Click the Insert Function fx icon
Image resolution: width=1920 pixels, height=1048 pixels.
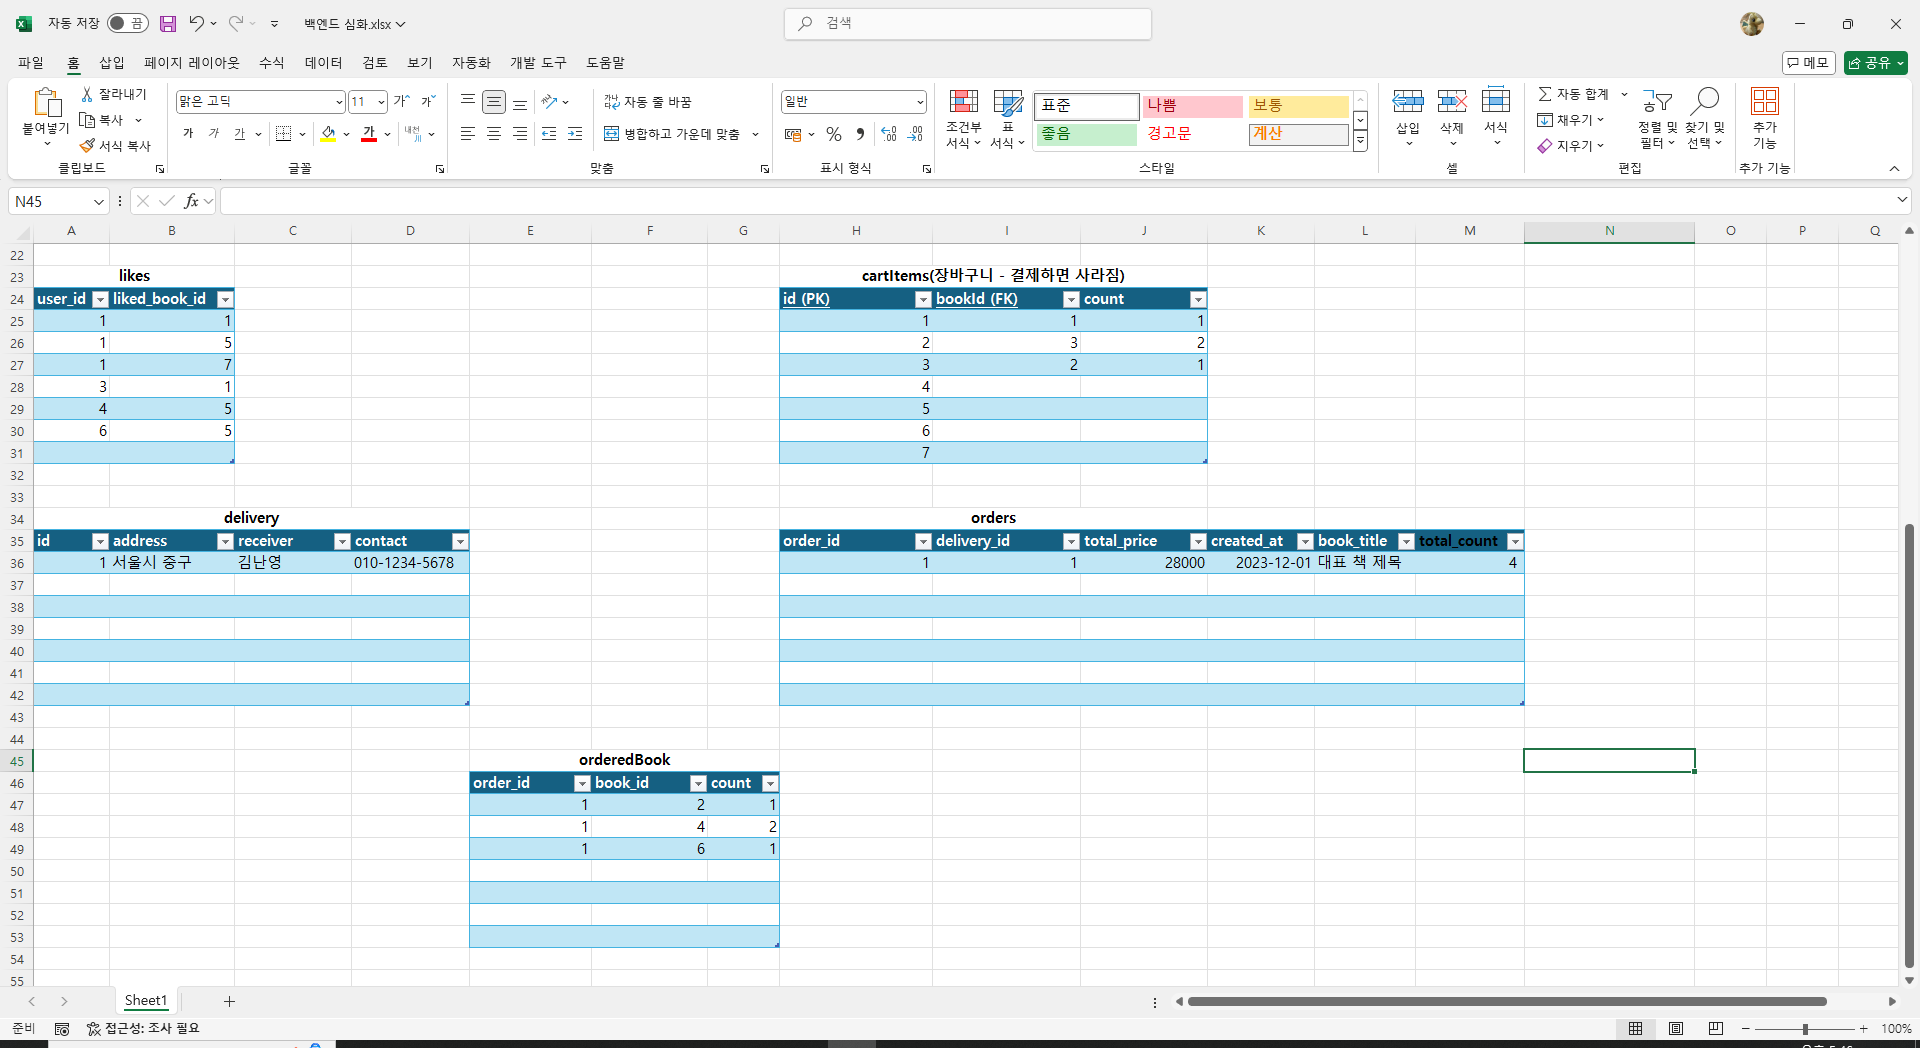click(191, 201)
